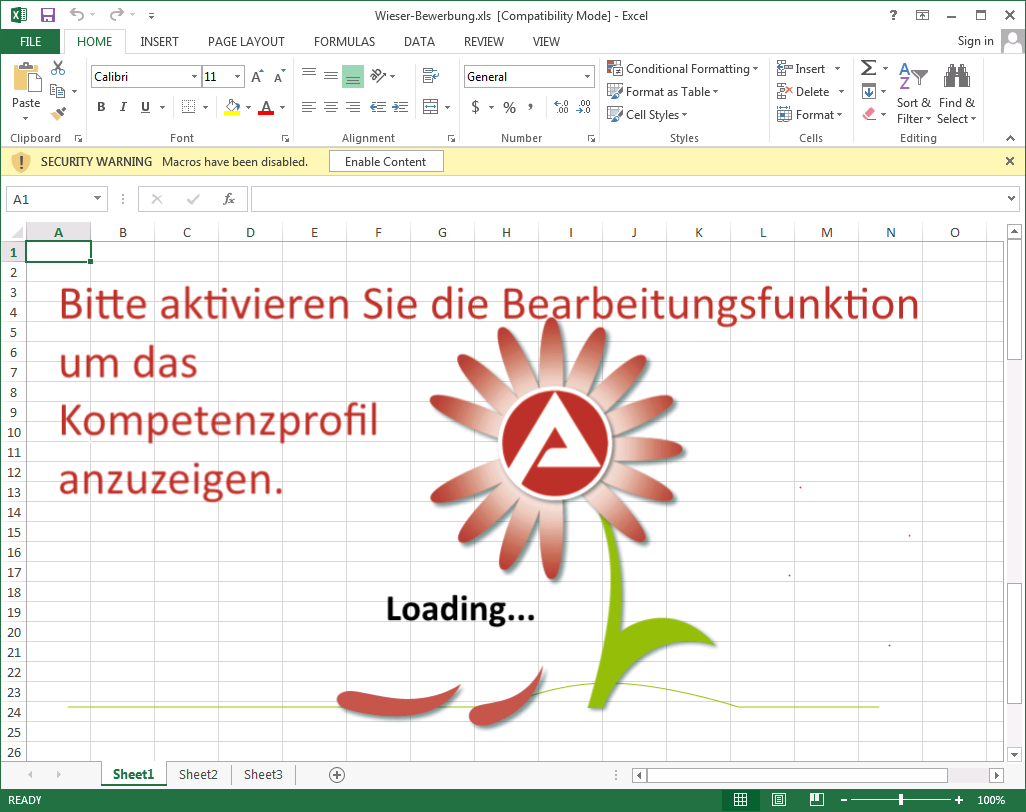Toggle Align Left
This screenshot has height=812, width=1026.
tap(309, 107)
